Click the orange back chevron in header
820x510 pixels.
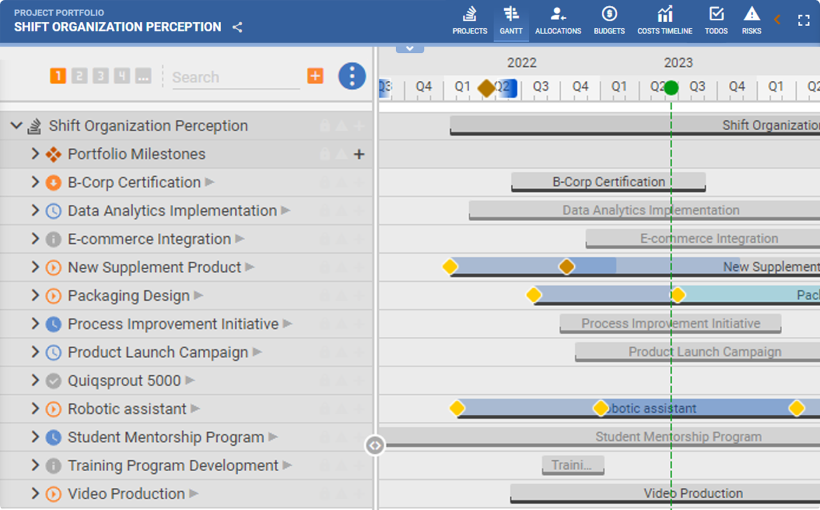click(x=778, y=20)
